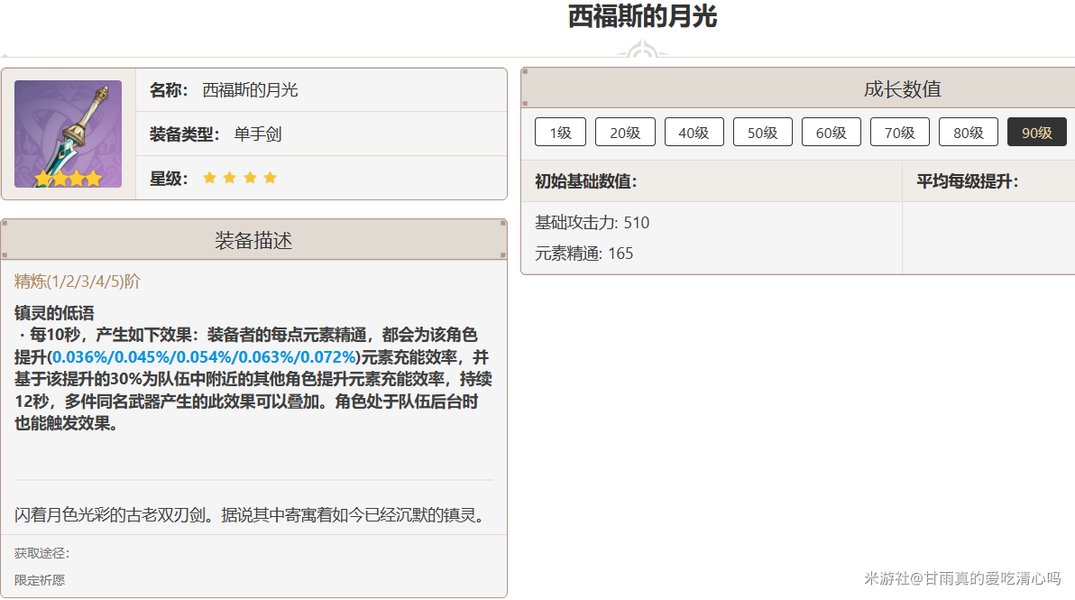Show stats for 50级
Viewport: 1075px width, 600px height.
coord(762,132)
